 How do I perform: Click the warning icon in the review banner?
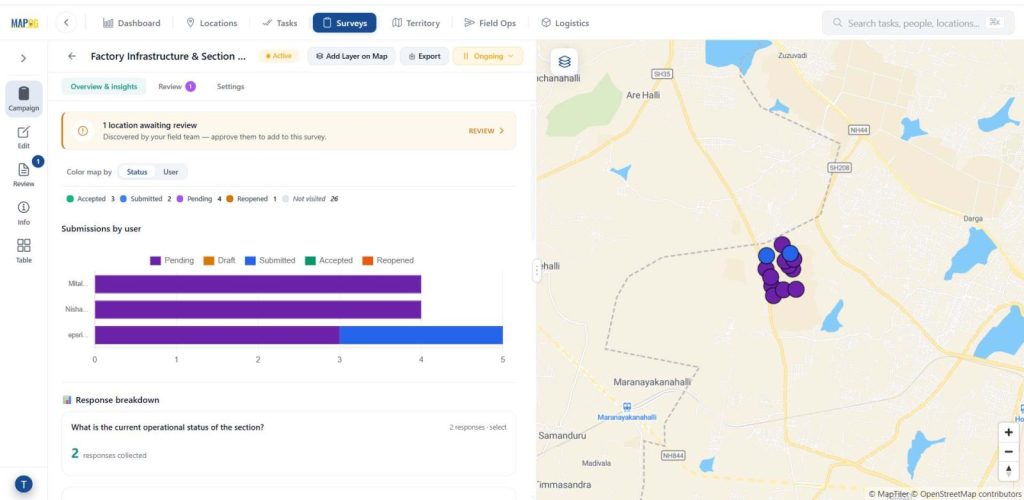(x=83, y=131)
